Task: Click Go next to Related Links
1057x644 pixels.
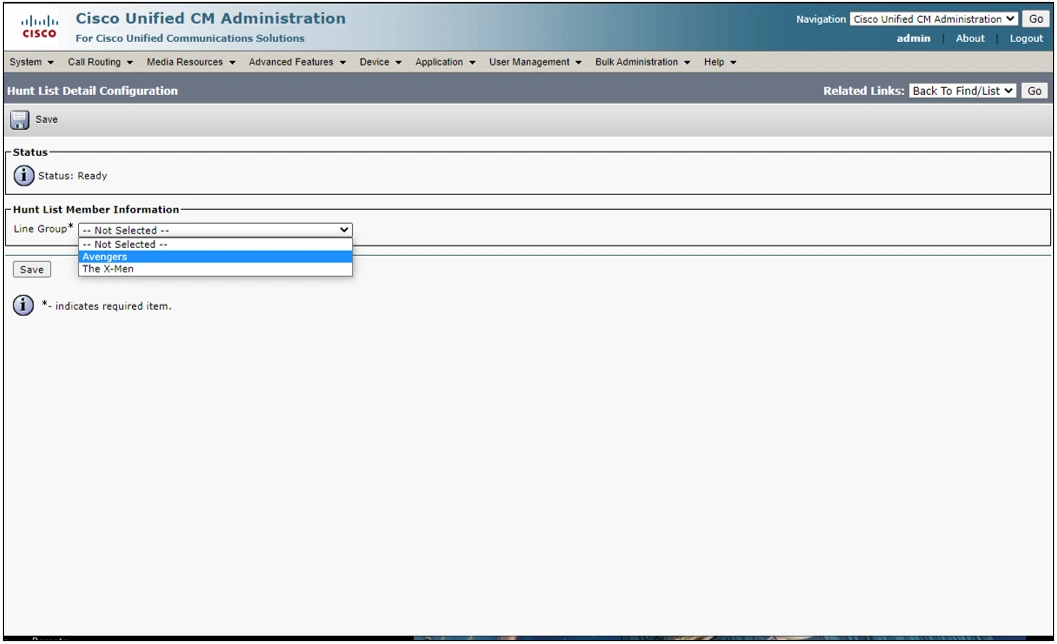Action: tap(1034, 90)
